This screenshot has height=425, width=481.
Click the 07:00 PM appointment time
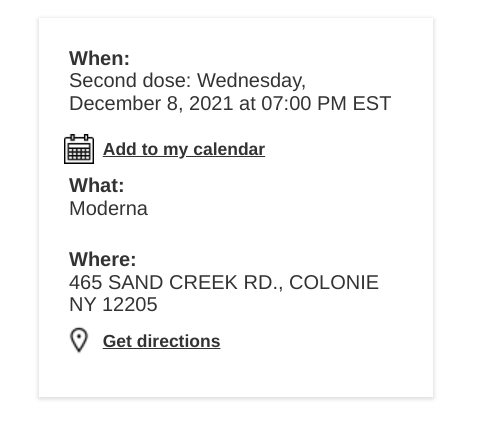pos(304,103)
